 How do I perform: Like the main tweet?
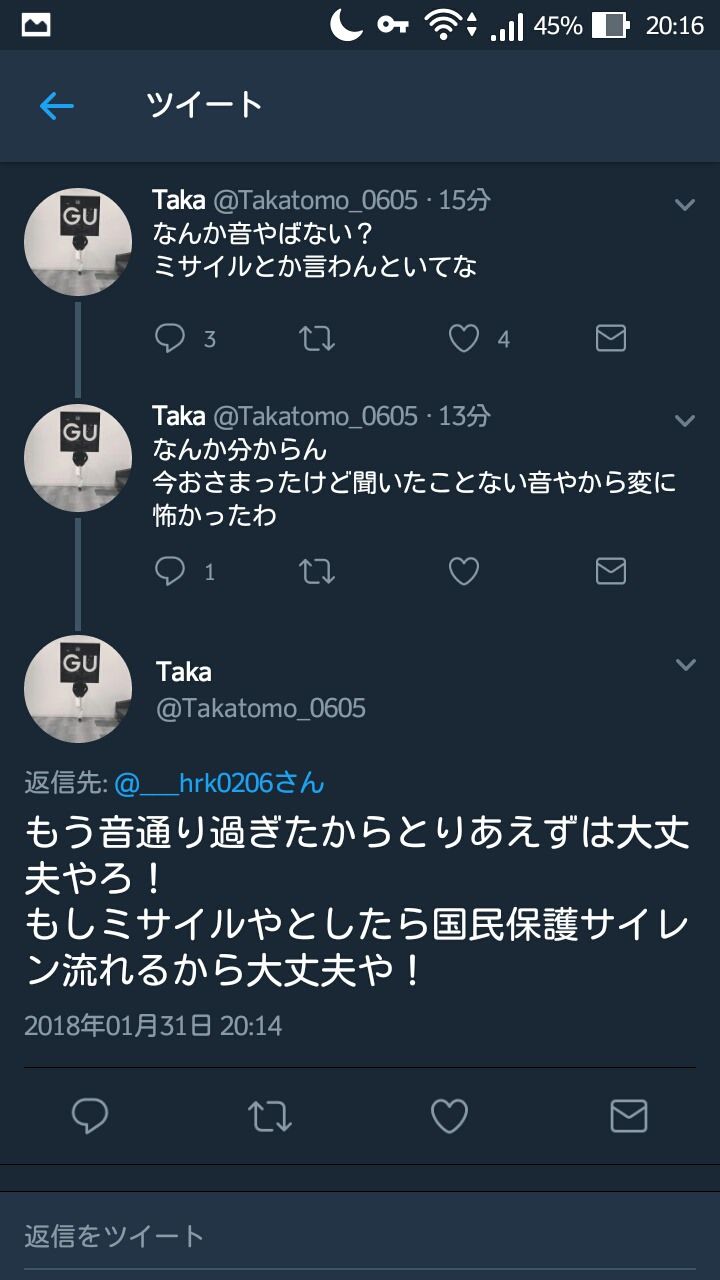pyautogui.click(x=449, y=1116)
